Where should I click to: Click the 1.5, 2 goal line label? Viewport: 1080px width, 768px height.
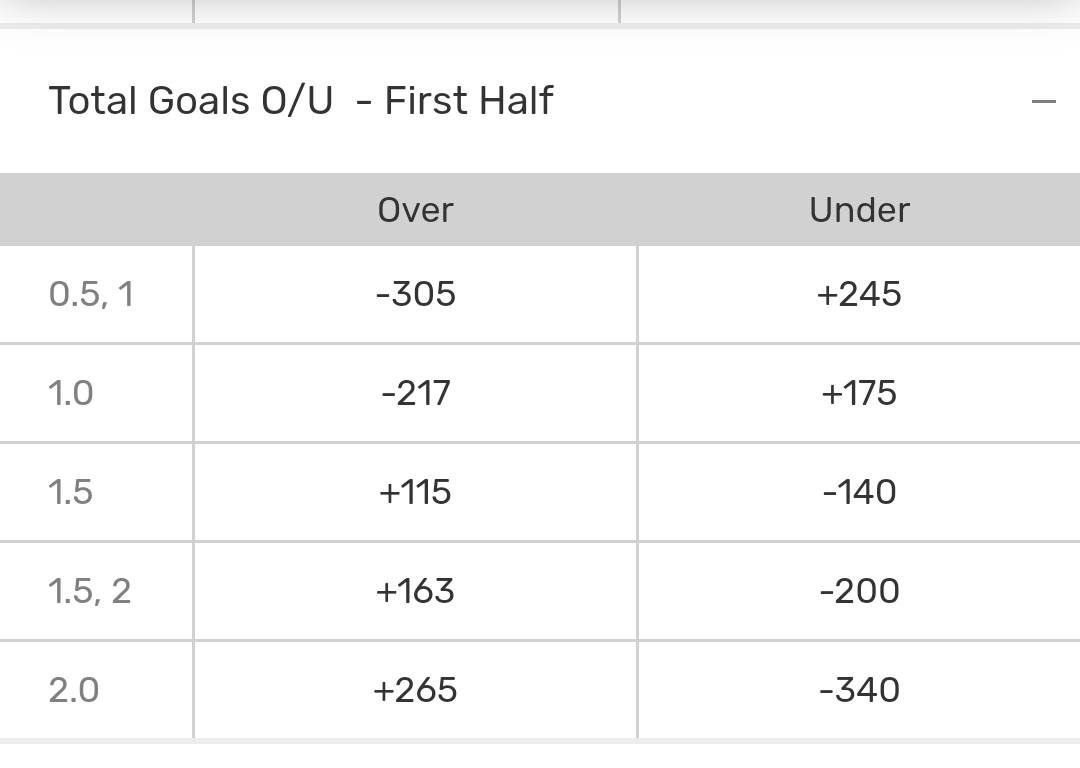point(90,591)
